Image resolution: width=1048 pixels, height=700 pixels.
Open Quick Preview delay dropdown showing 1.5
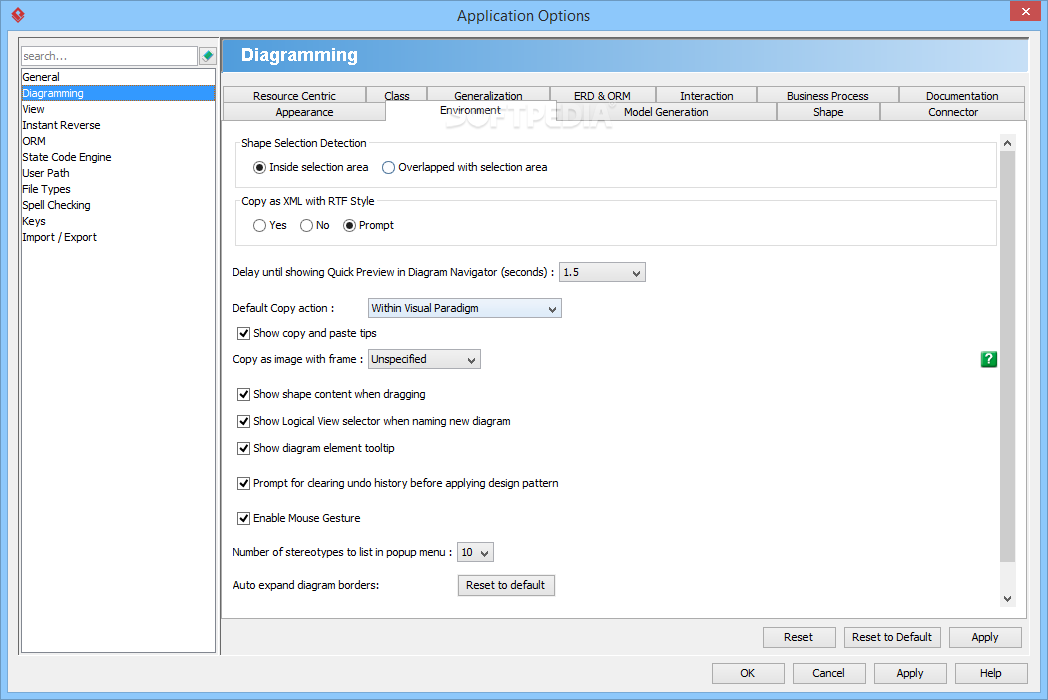(602, 272)
